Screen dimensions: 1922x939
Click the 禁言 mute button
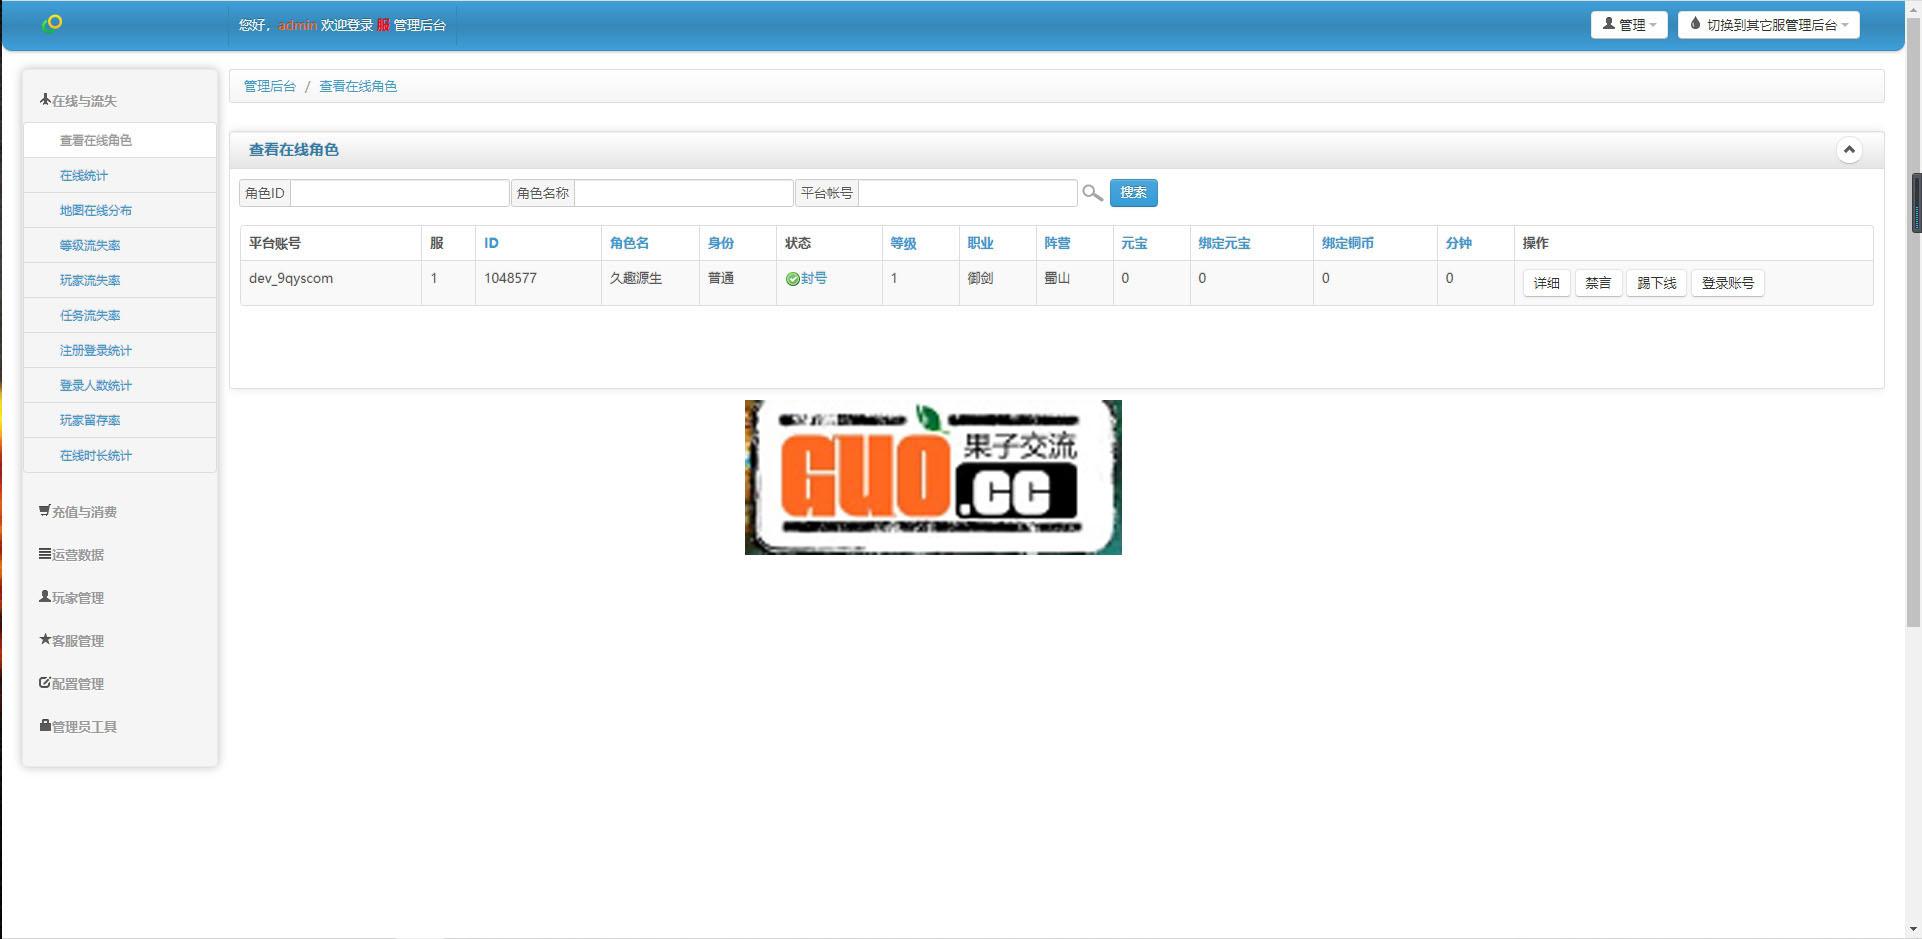[1598, 283]
